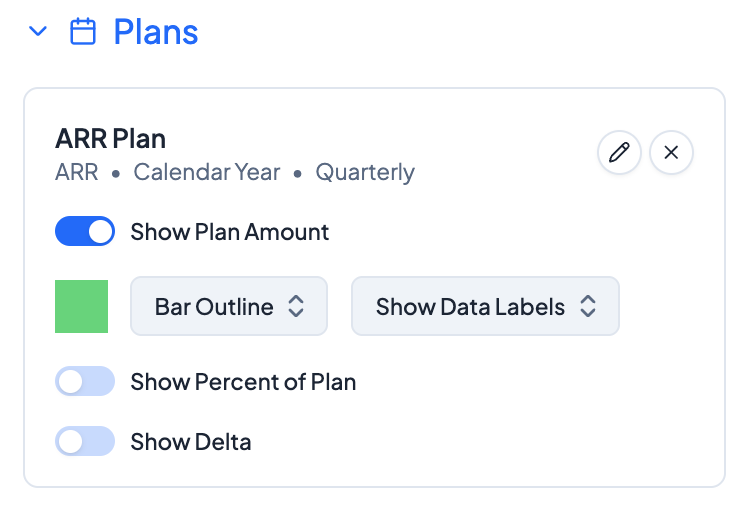Click the Plans section heading
The height and width of the screenshot is (508, 746).
156,32
